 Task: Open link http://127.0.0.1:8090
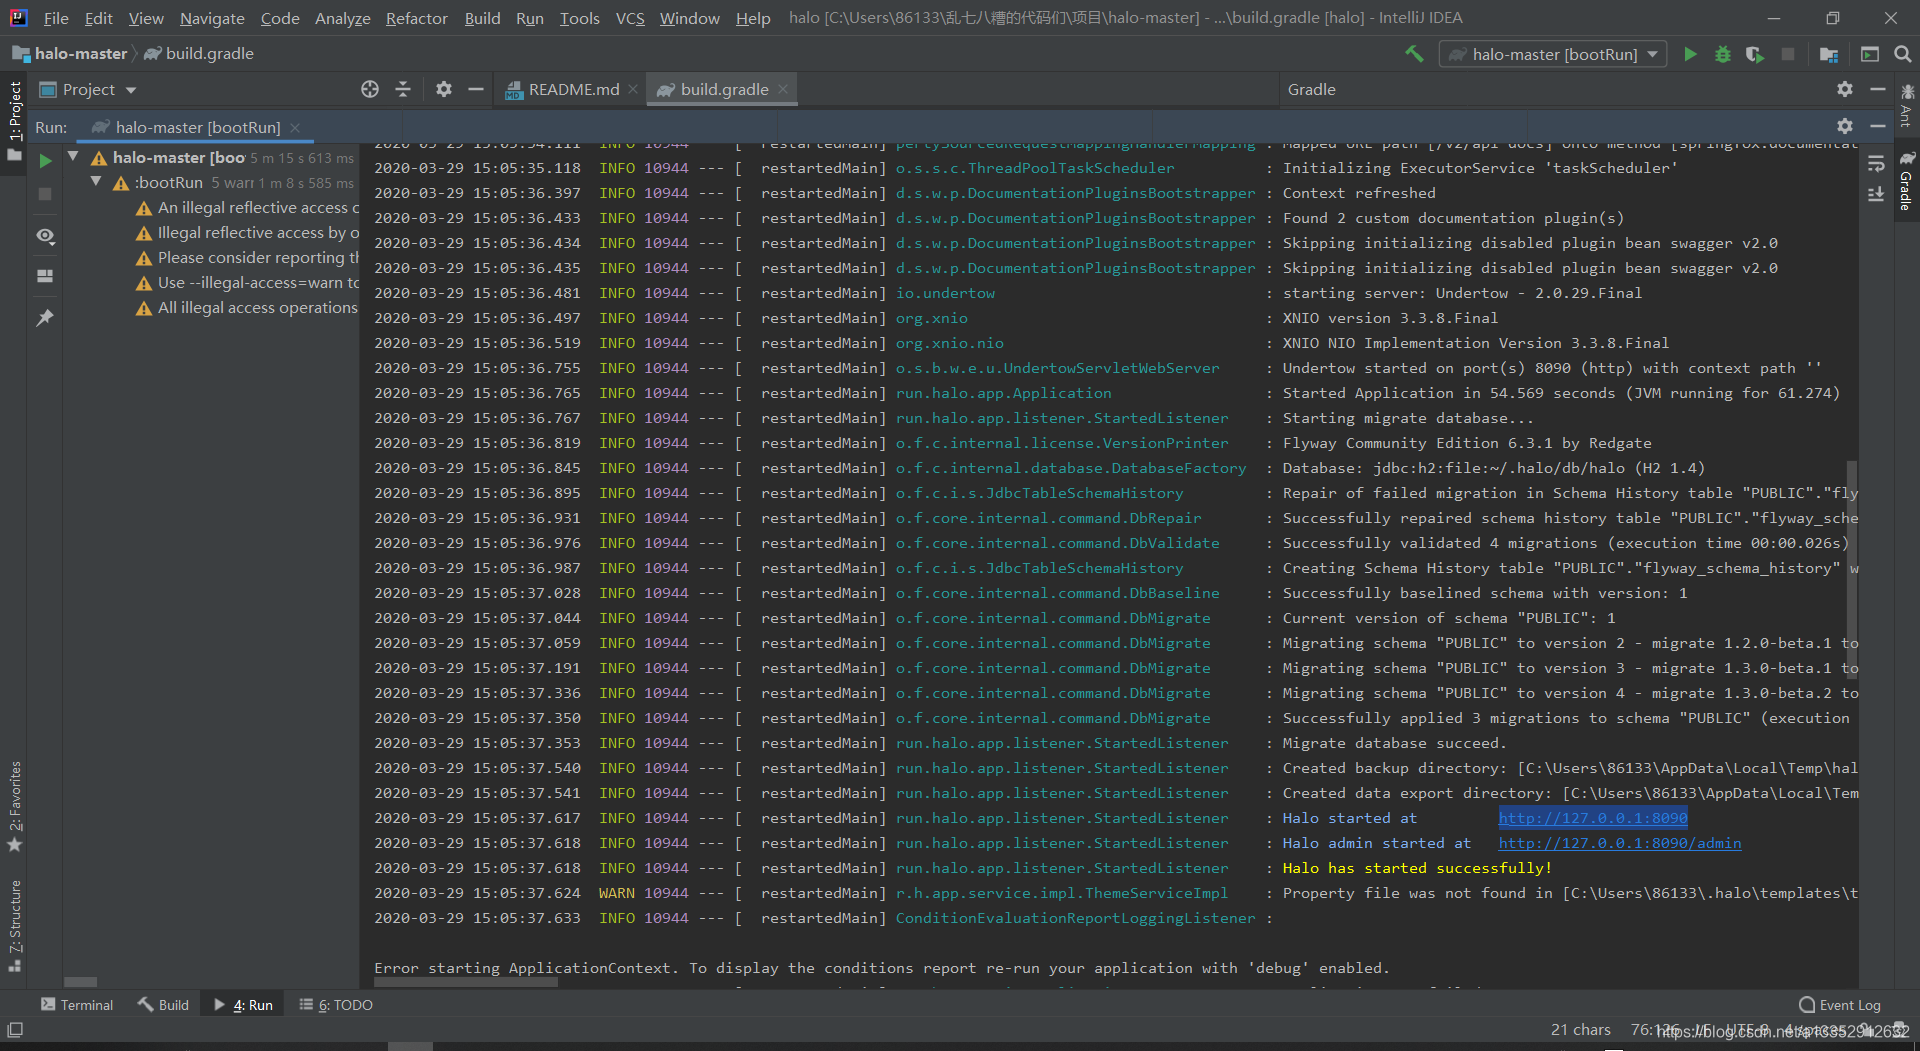(x=1592, y=818)
